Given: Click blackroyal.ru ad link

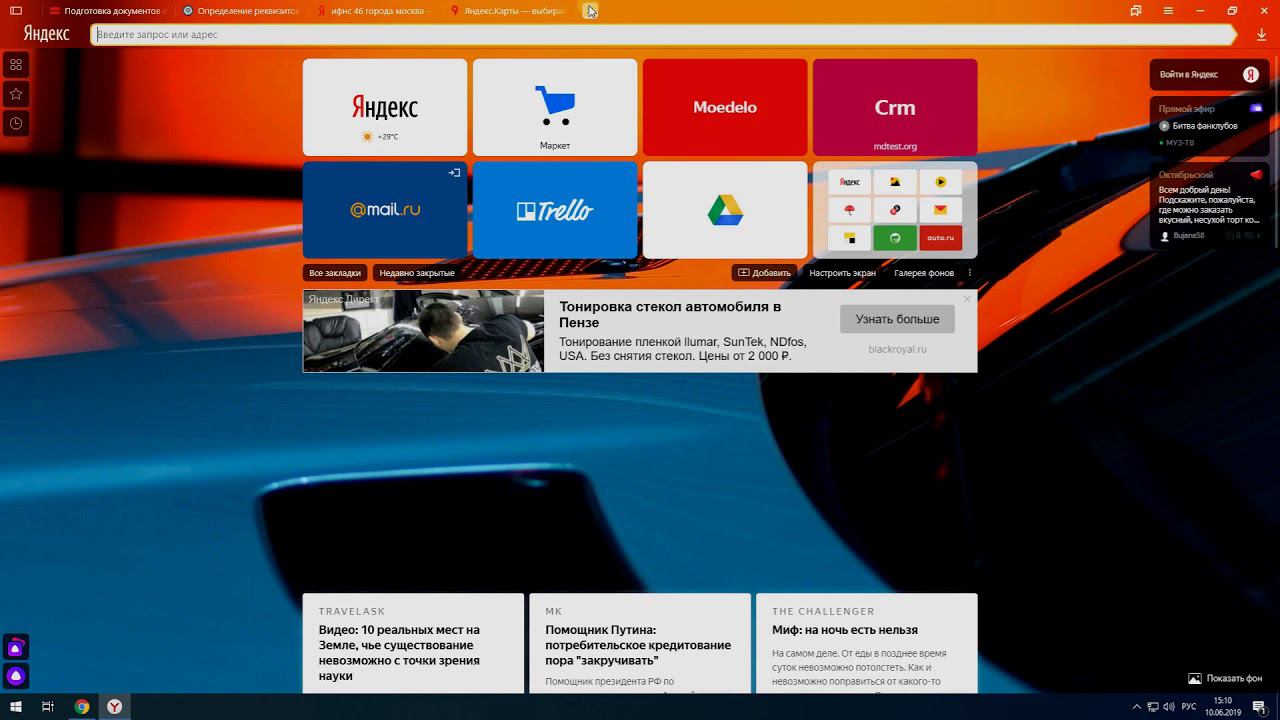Looking at the screenshot, I should point(897,349).
